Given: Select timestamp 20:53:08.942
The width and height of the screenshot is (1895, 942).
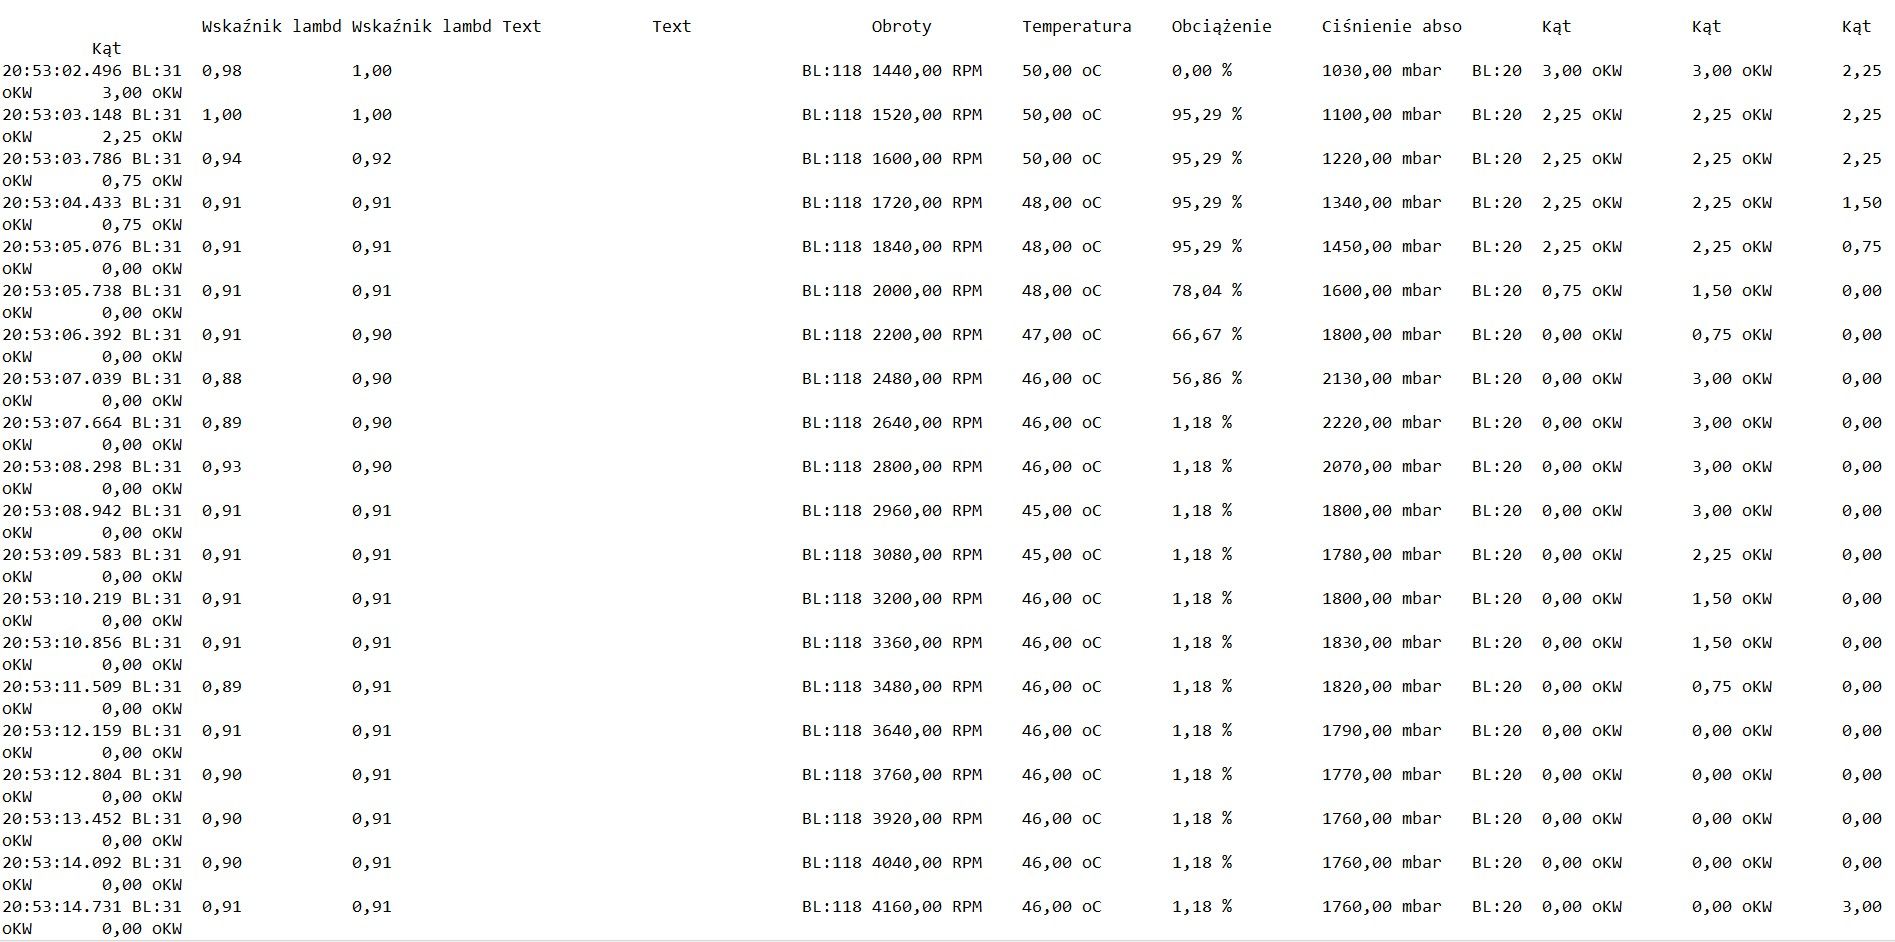Looking at the screenshot, I should (62, 511).
